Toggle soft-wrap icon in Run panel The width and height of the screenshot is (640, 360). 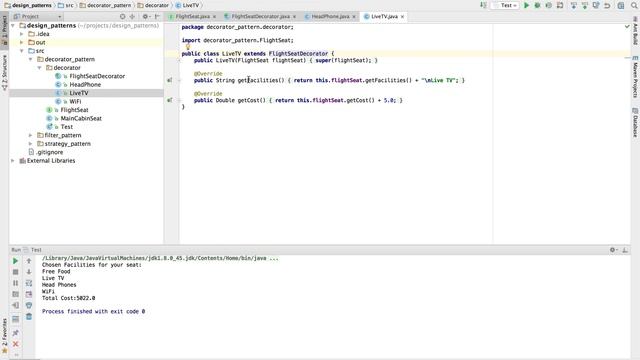(29, 283)
